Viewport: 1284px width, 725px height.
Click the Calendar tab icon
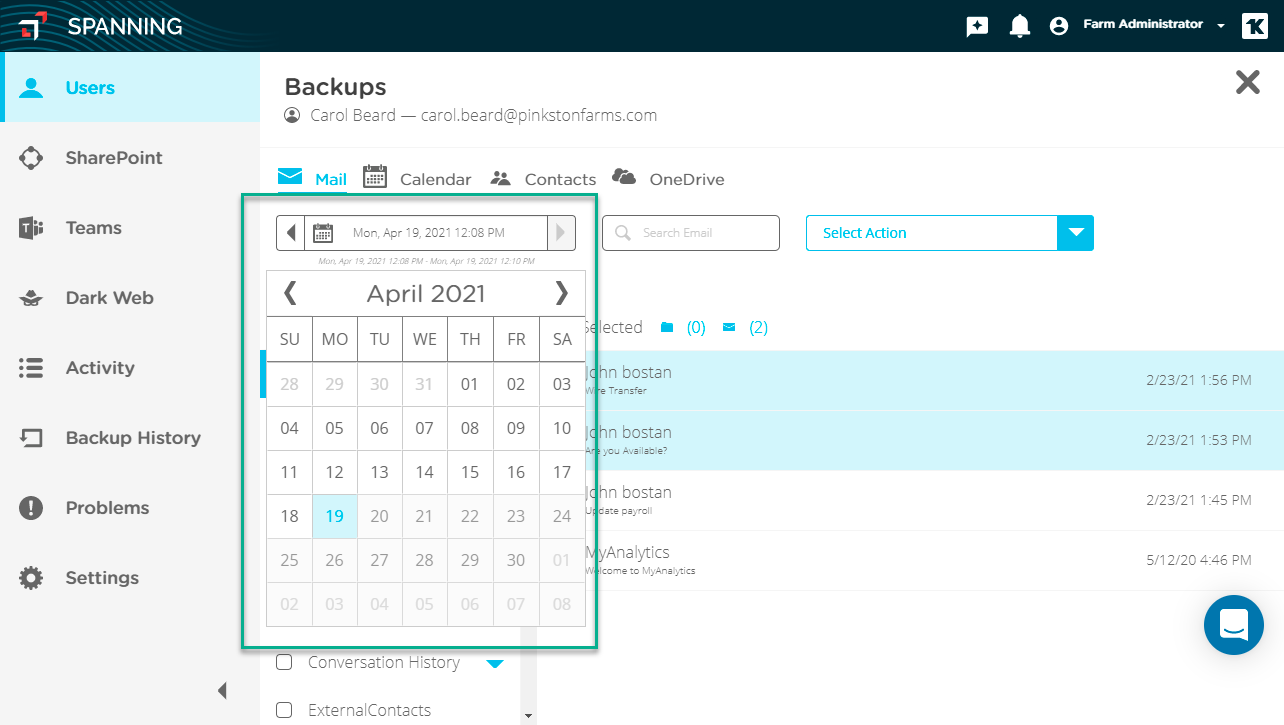(x=375, y=176)
